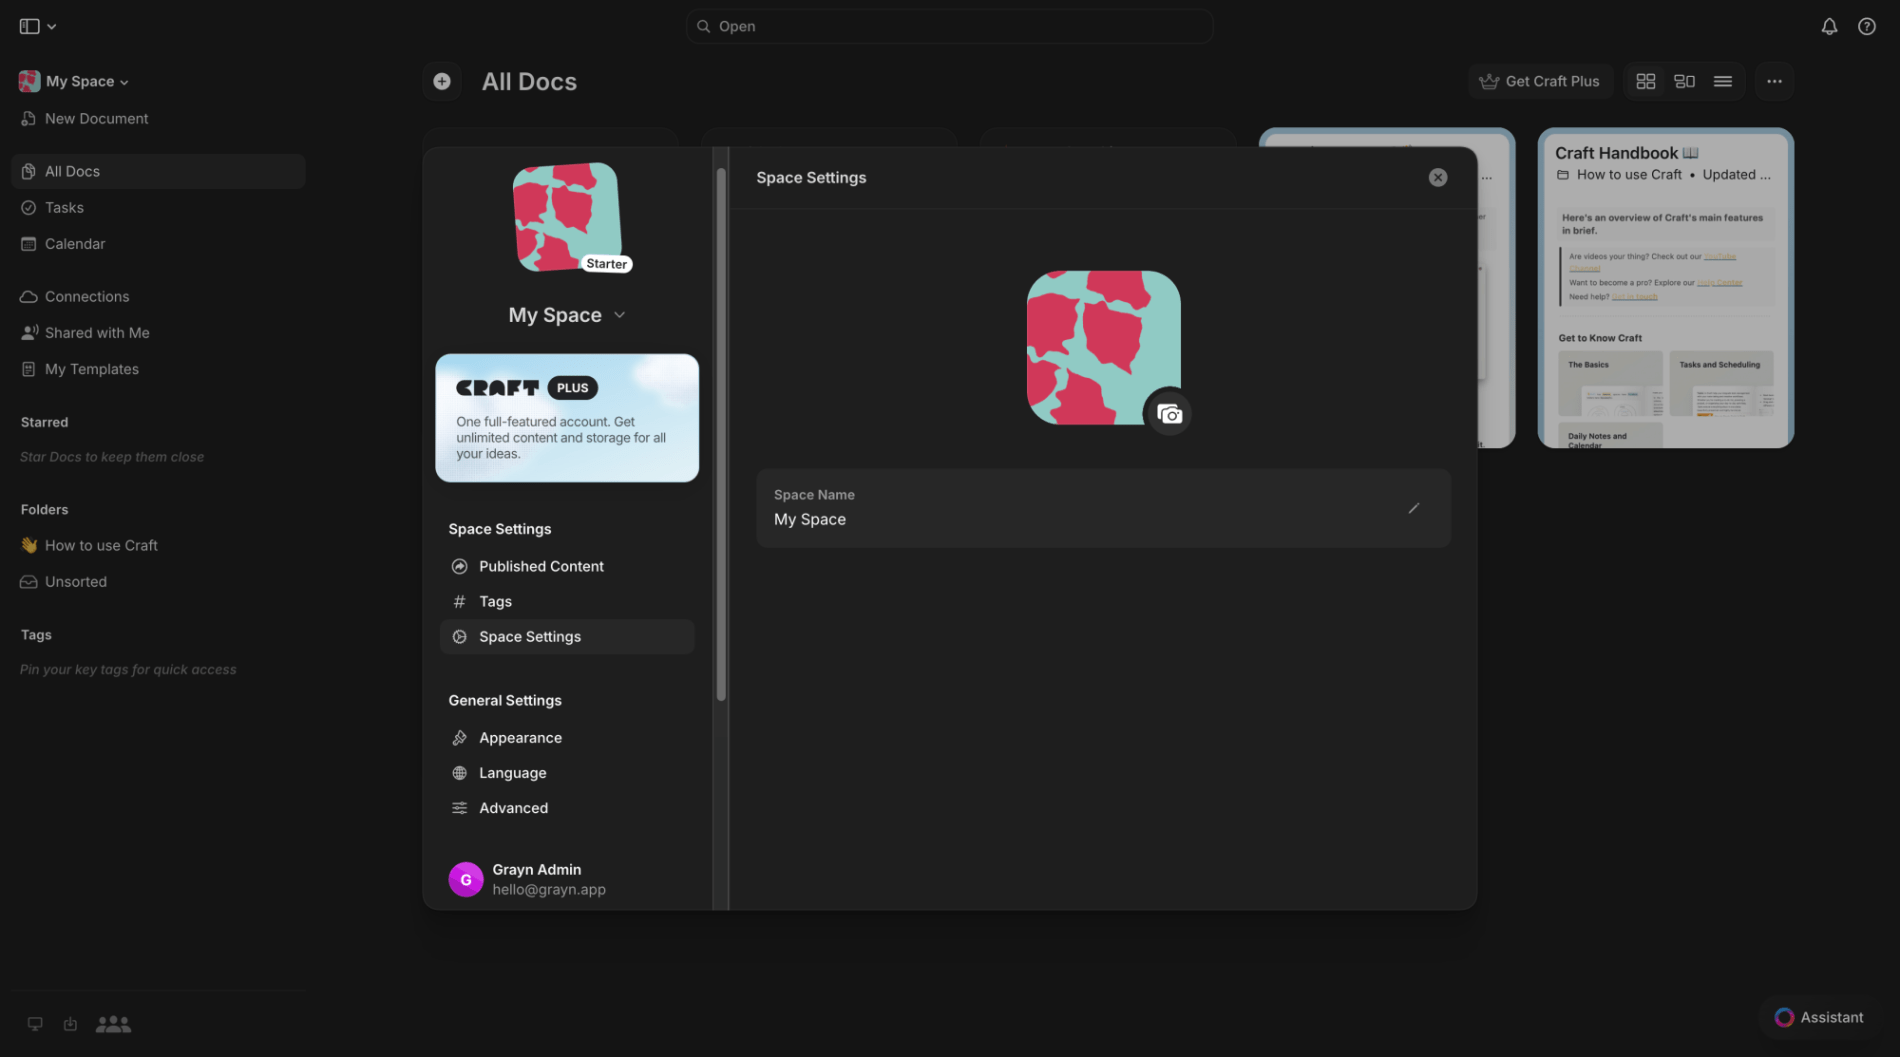
Task: Click the settings panel scrollbar
Action: 721,435
